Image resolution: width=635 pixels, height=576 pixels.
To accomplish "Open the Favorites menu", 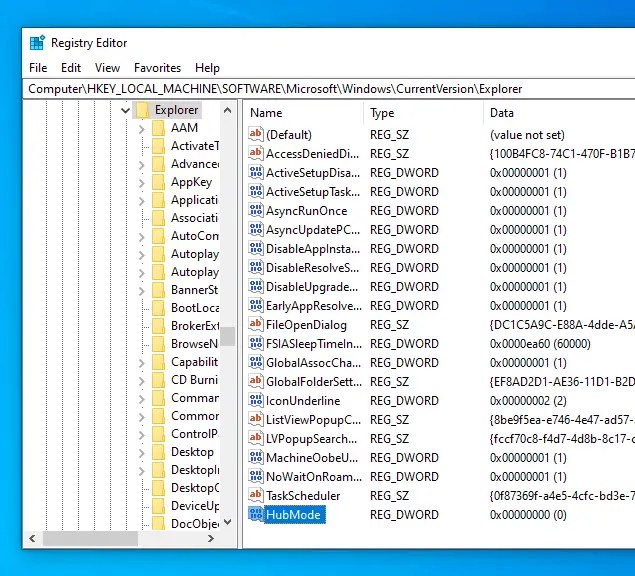I will (157, 68).
